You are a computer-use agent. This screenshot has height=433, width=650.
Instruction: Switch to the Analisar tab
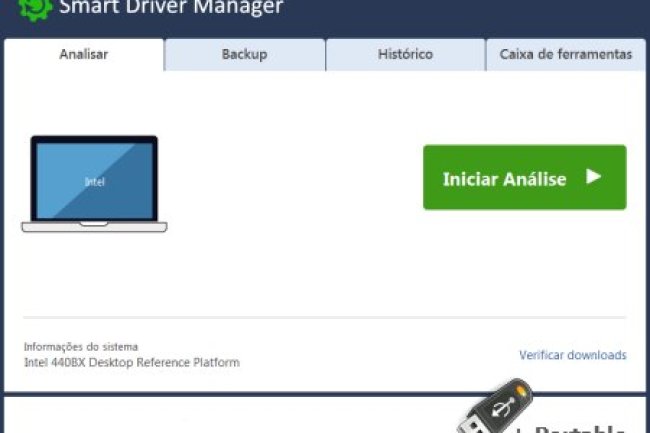pyautogui.click(x=83, y=54)
